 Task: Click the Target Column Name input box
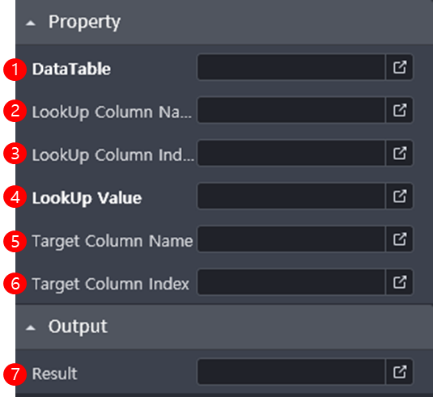[x=291, y=239]
